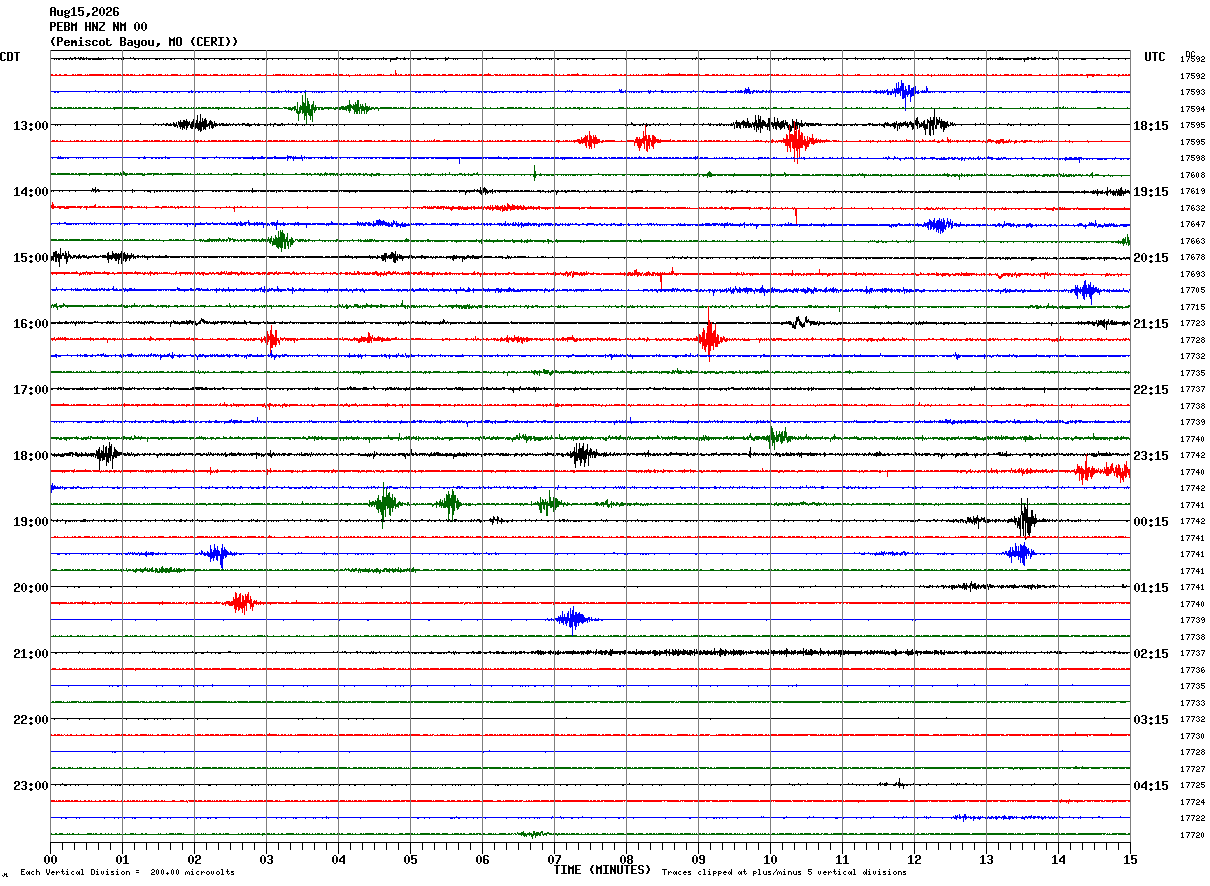Image resolution: width=1210 pixels, height=886 pixels.
Task: Select the CDT timezone label
Action: tap(10, 57)
